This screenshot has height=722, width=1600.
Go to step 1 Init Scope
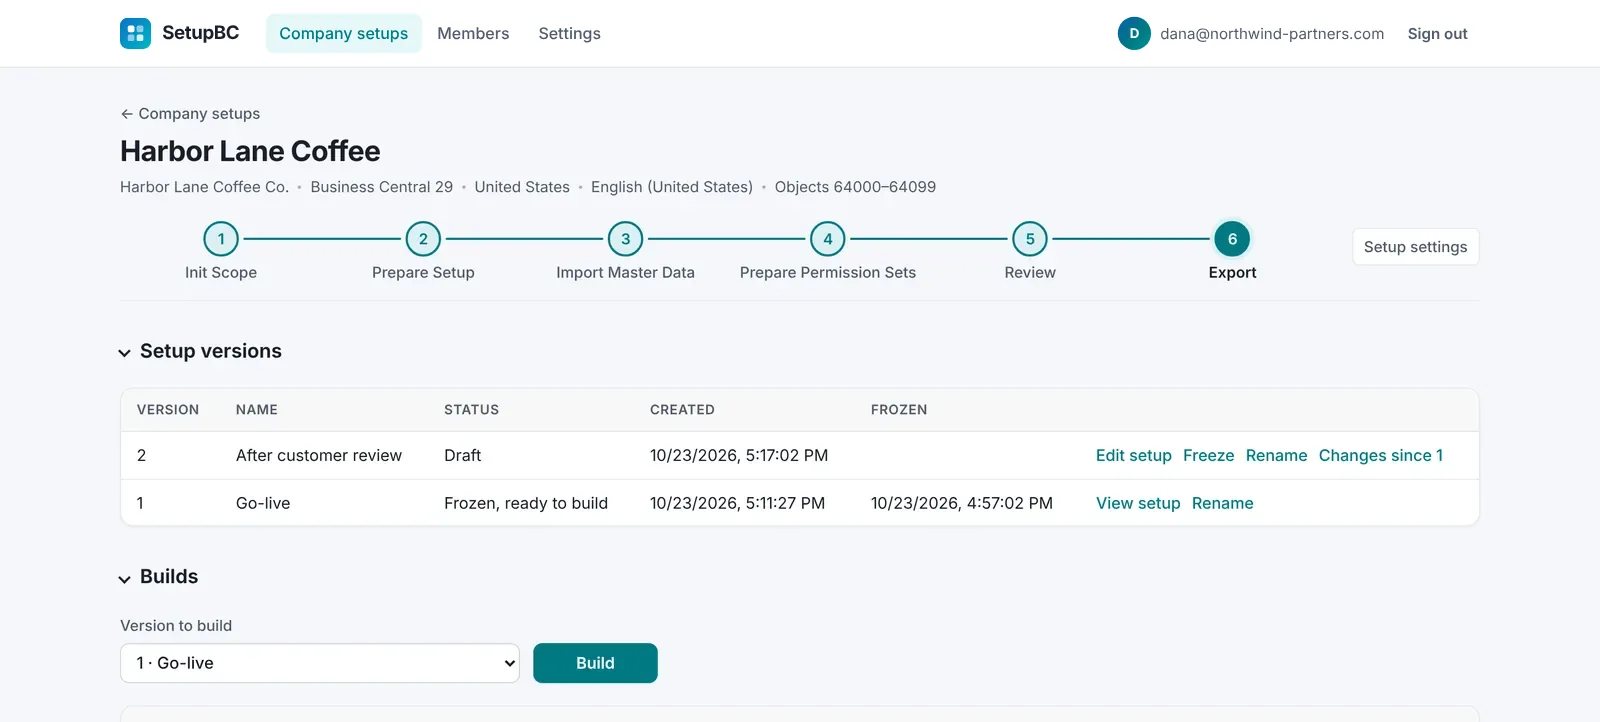(221, 239)
